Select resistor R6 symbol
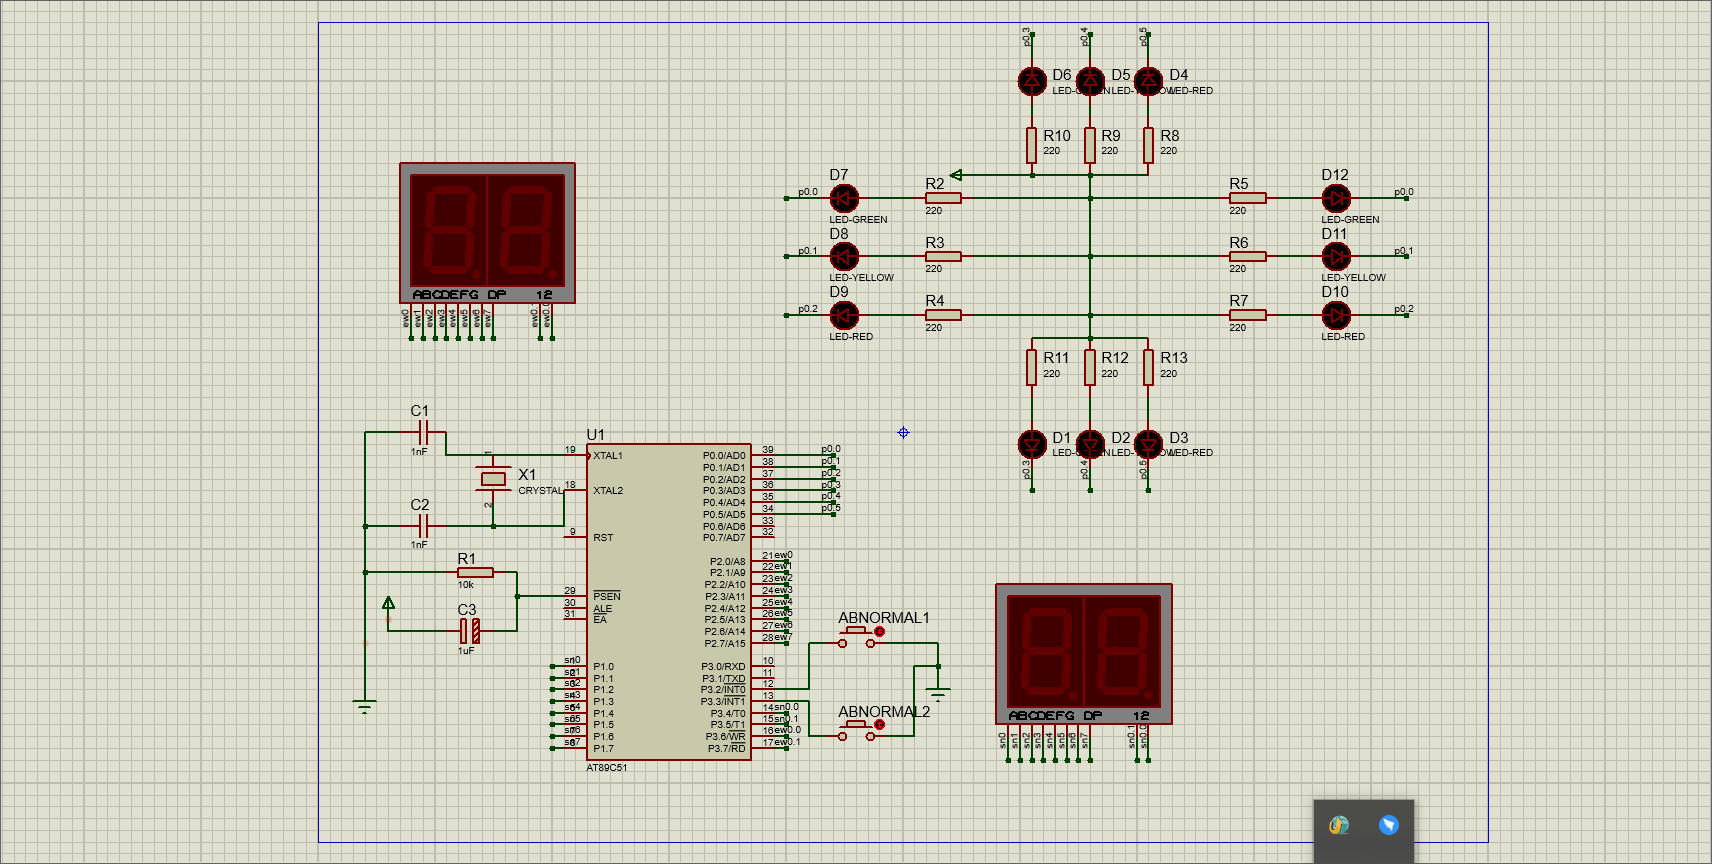Image resolution: width=1712 pixels, height=864 pixels. point(1247,256)
